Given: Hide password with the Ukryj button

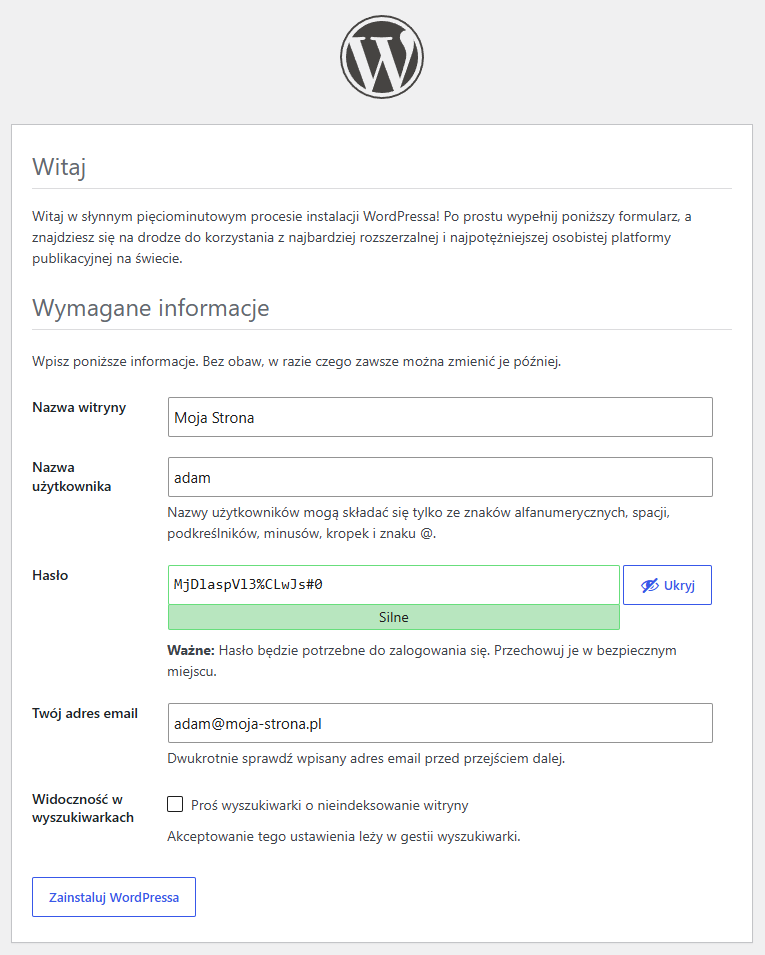Looking at the screenshot, I should [x=667, y=585].
